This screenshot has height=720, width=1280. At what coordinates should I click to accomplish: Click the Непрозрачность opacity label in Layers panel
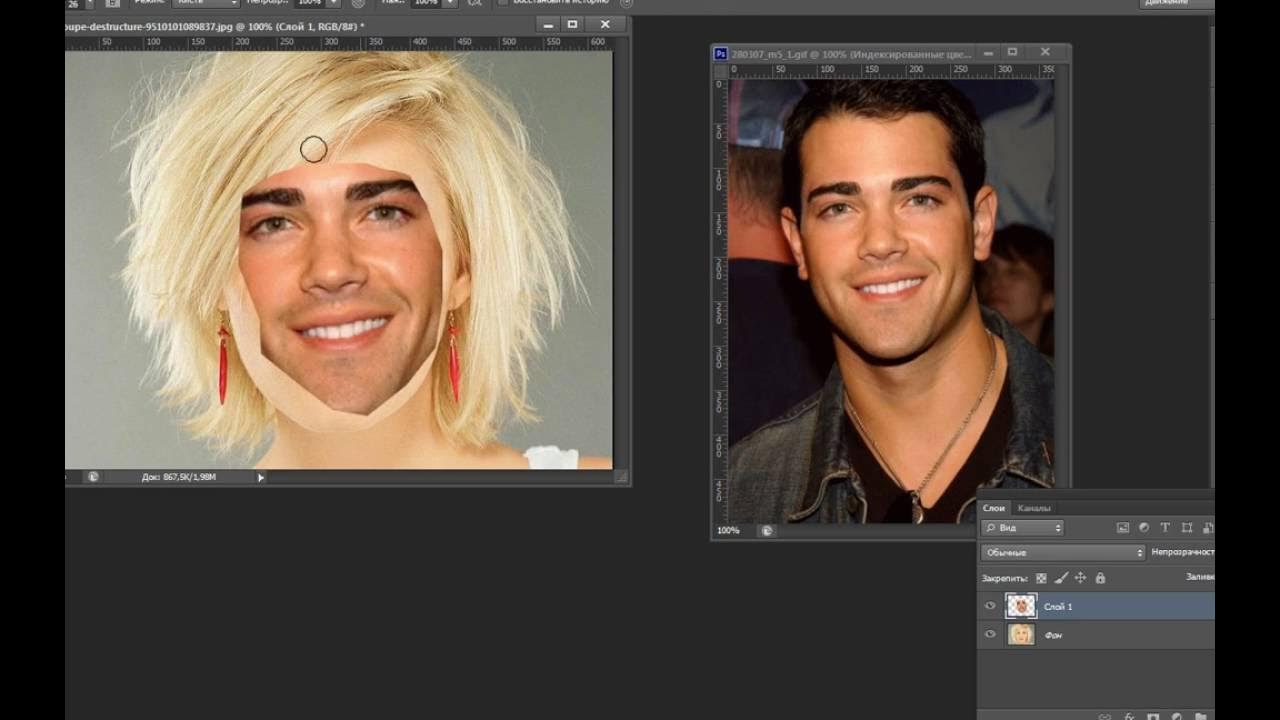pyautogui.click(x=1183, y=552)
